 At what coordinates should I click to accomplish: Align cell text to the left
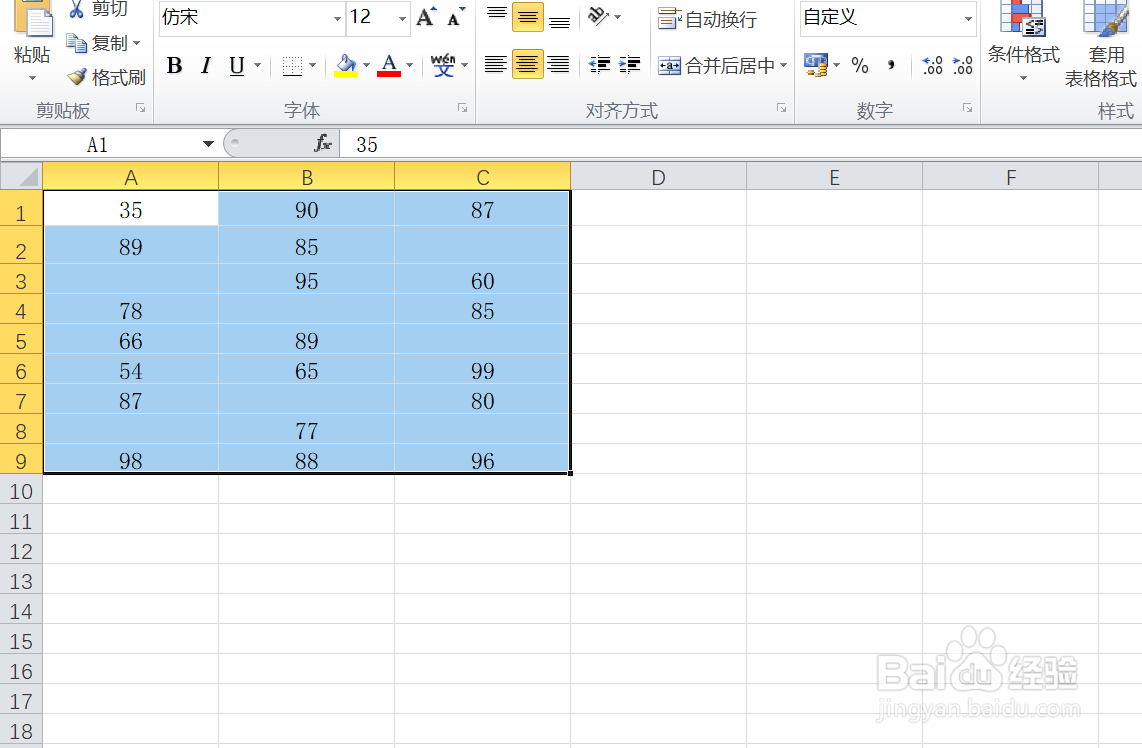click(496, 65)
